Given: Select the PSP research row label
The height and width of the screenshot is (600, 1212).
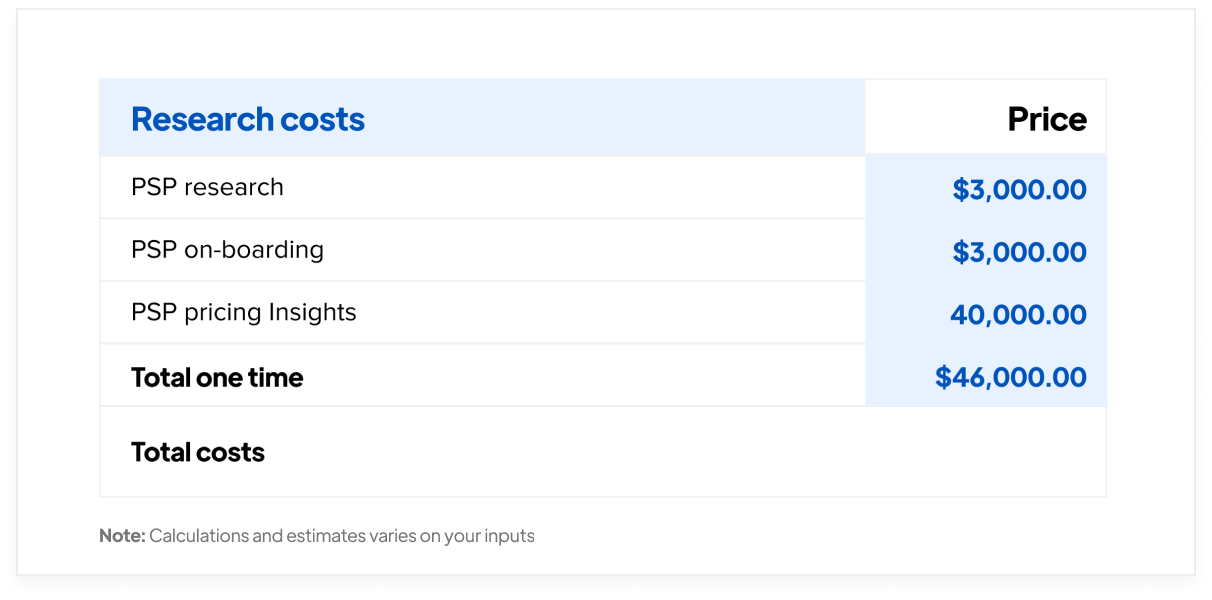Looking at the screenshot, I should [207, 187].
